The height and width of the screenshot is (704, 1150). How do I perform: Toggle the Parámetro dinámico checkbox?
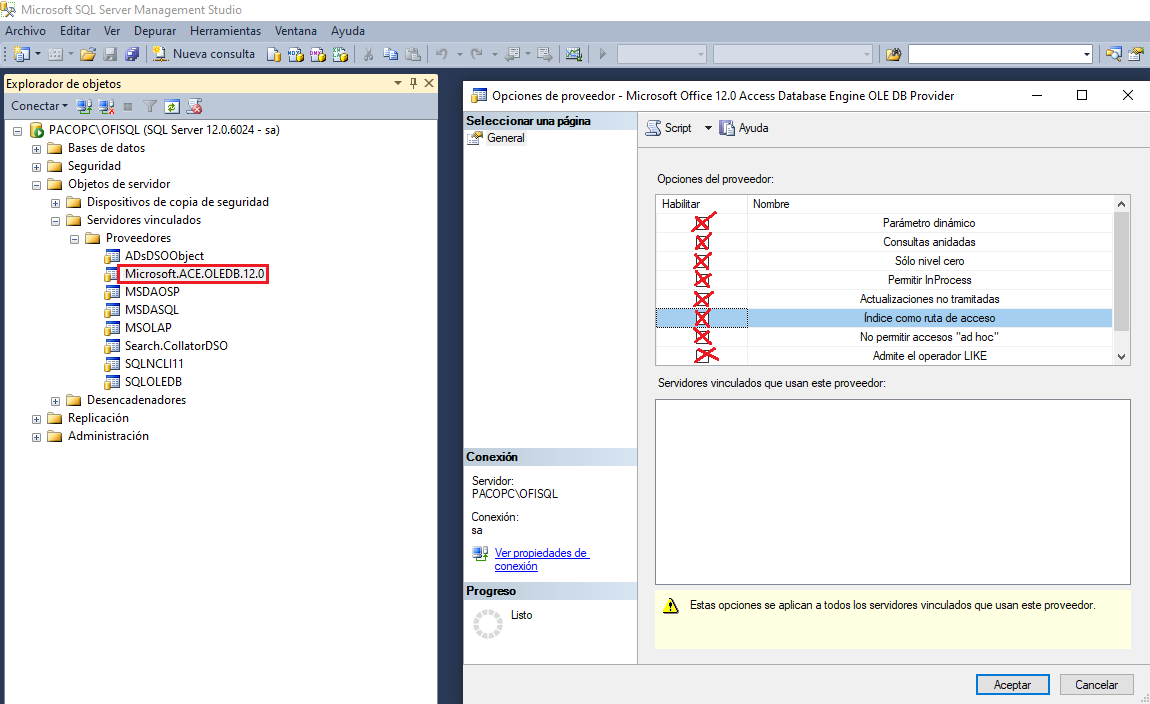(702, 223)
